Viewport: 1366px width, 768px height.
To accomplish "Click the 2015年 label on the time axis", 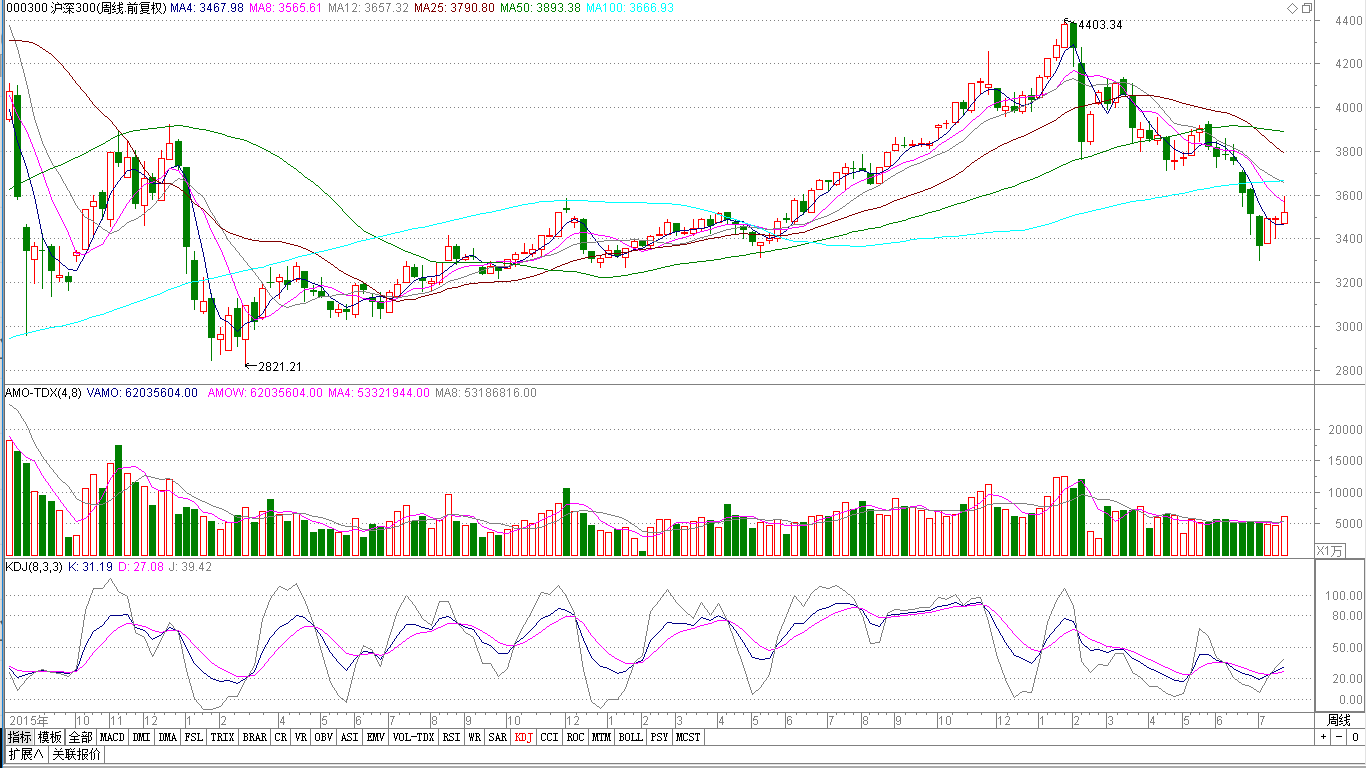I will pyautogui.click(x=29, y=720).
